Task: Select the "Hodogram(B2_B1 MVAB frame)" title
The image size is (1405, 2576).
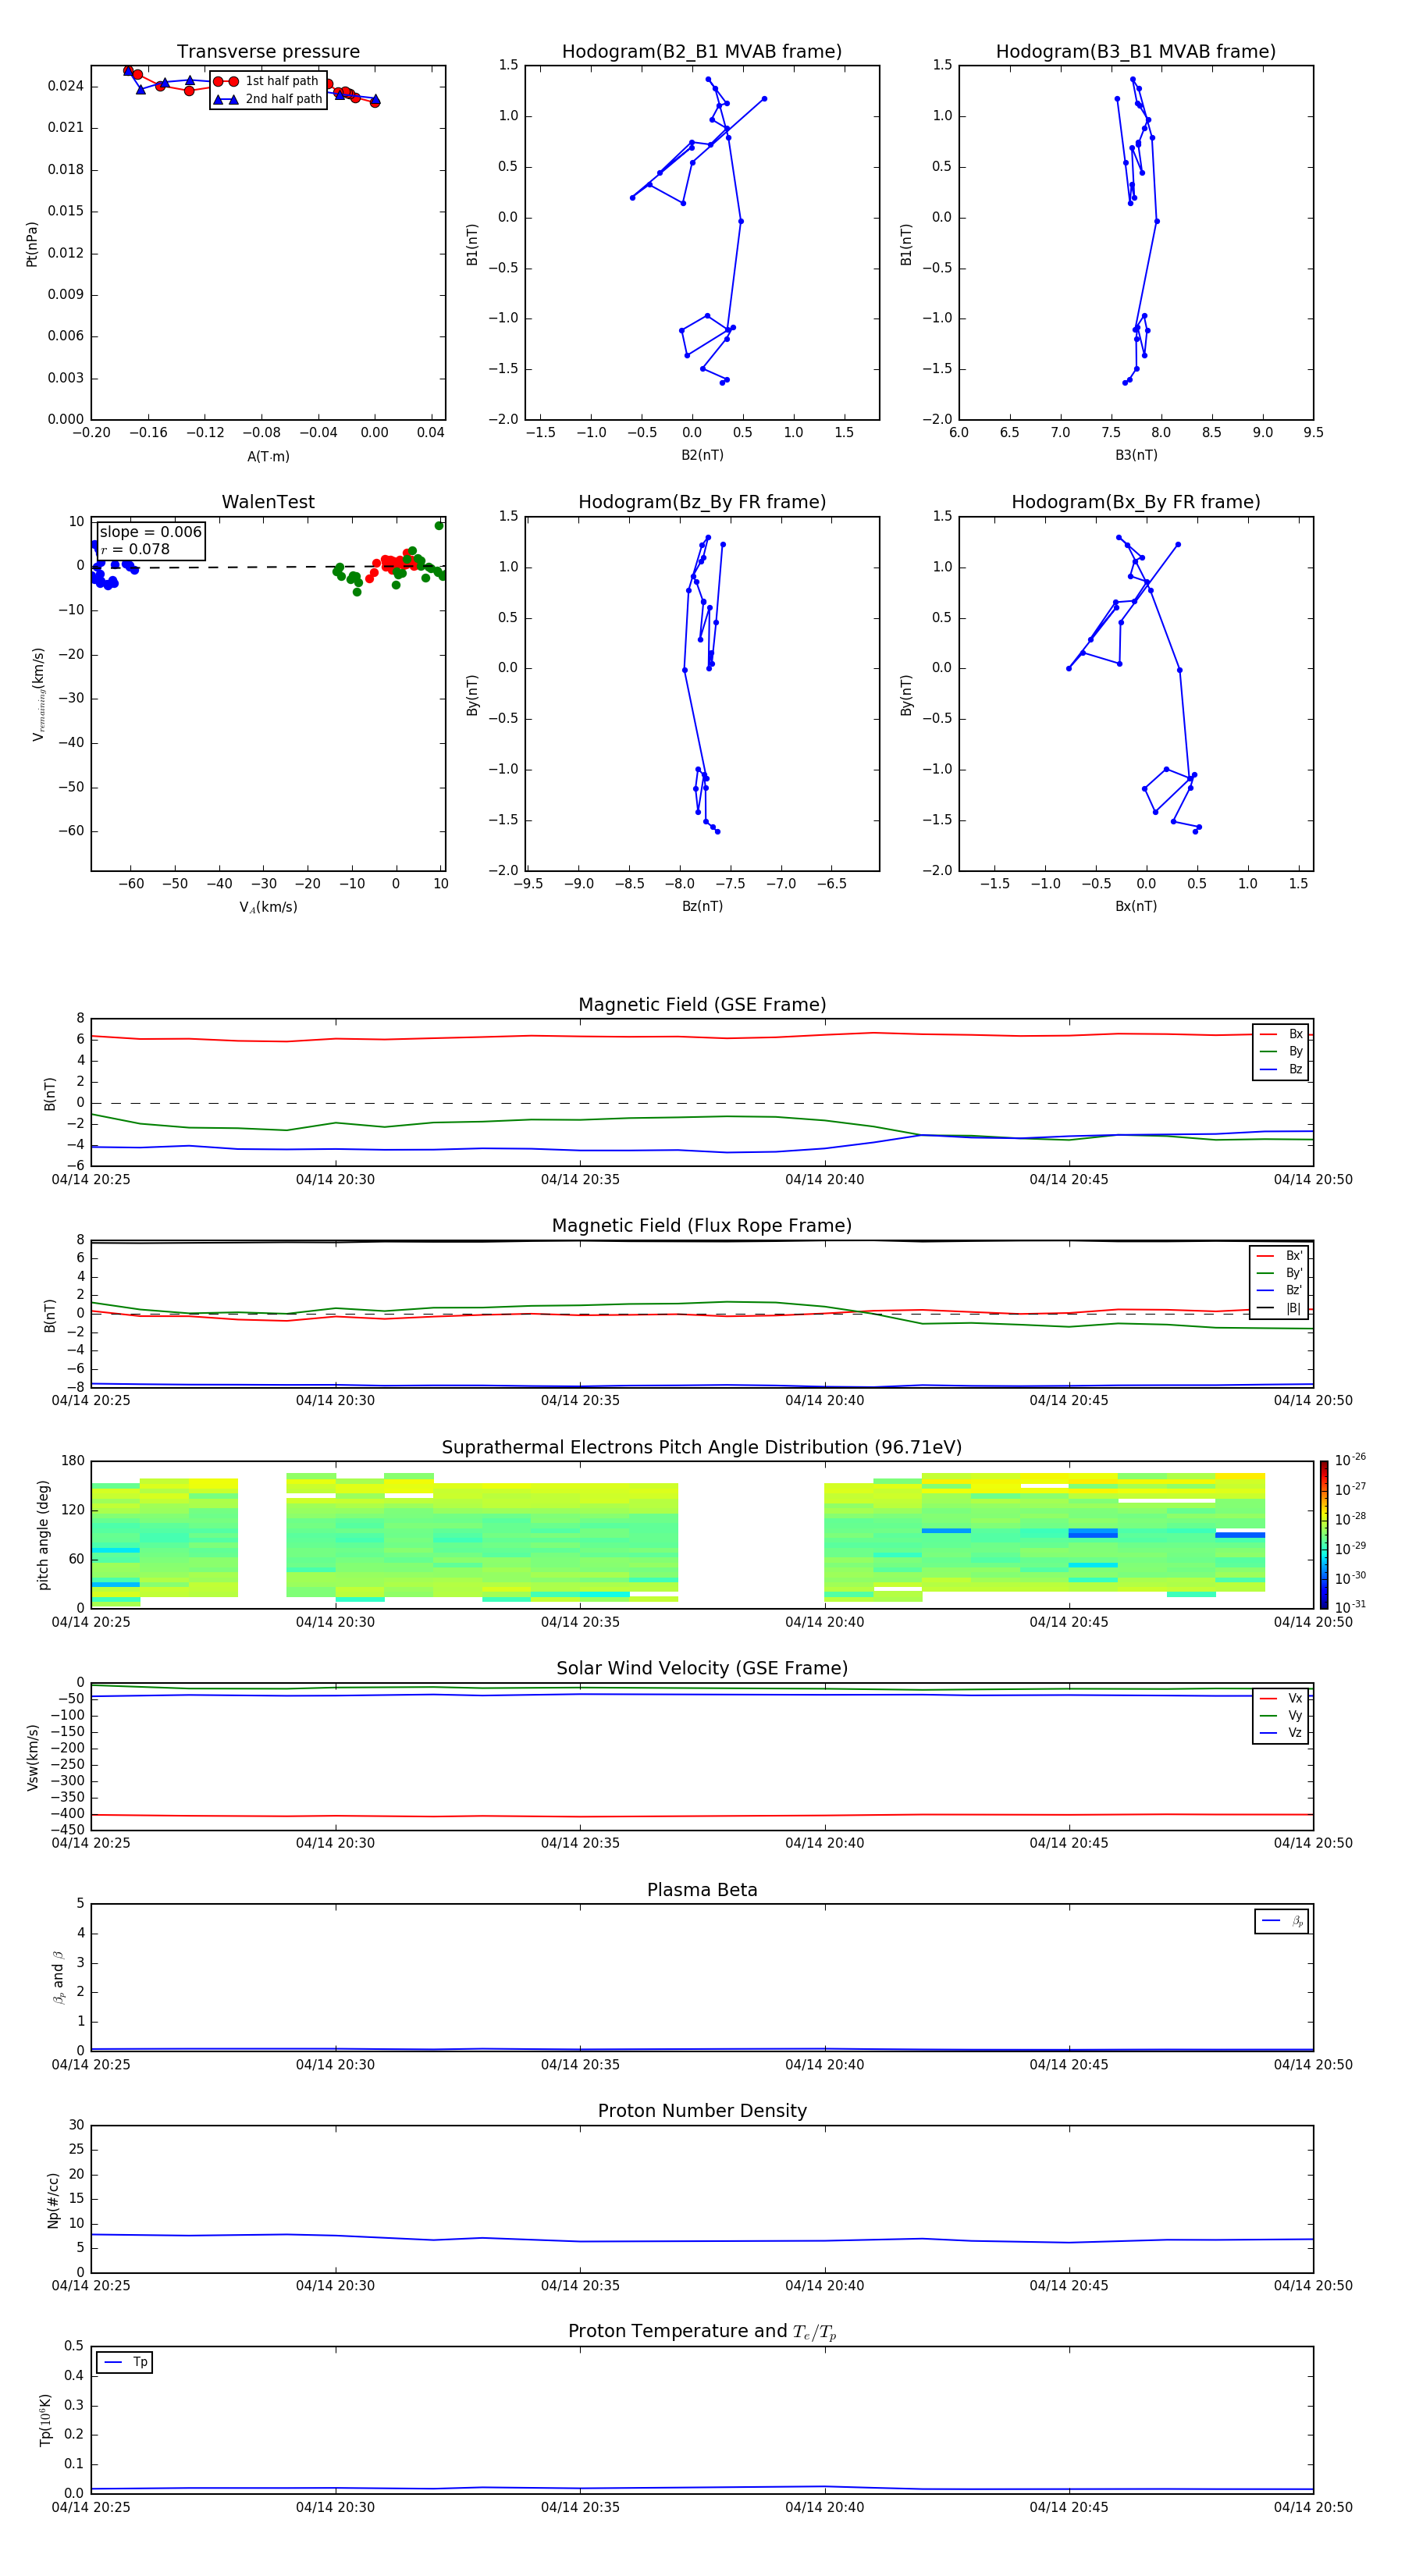Action: 702,52
